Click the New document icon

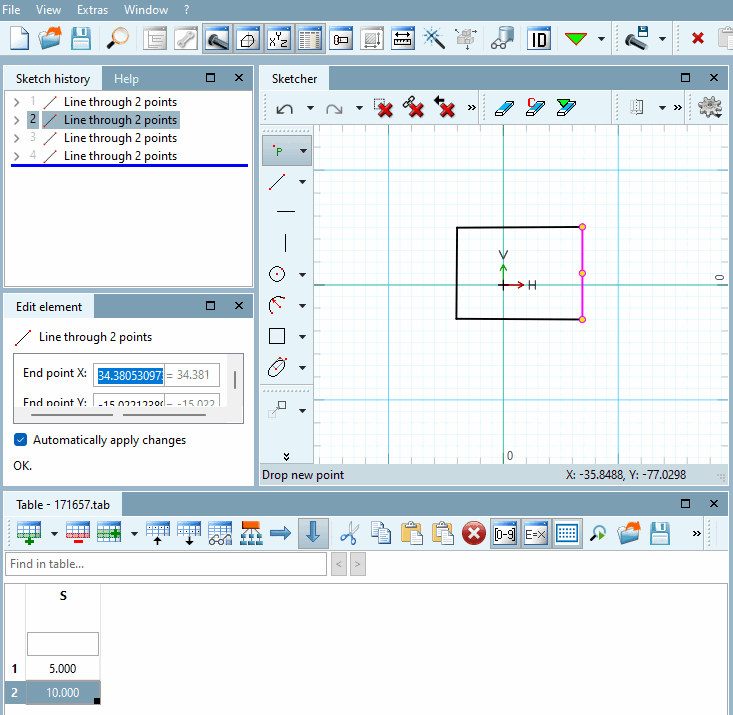[x=19, y=38]
